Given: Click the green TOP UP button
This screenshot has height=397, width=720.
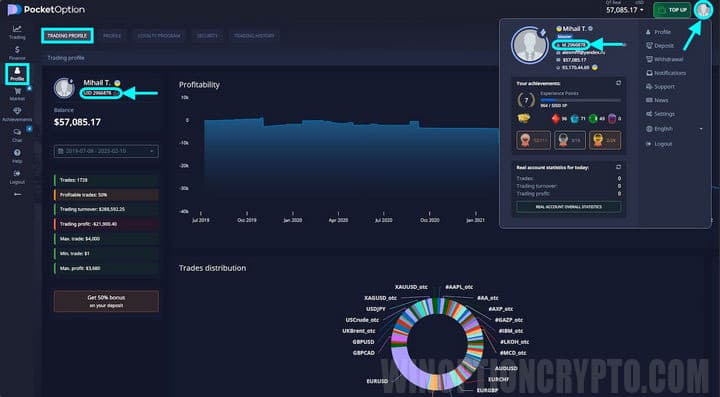Looking at the screenshot, I should click(672, 10).
